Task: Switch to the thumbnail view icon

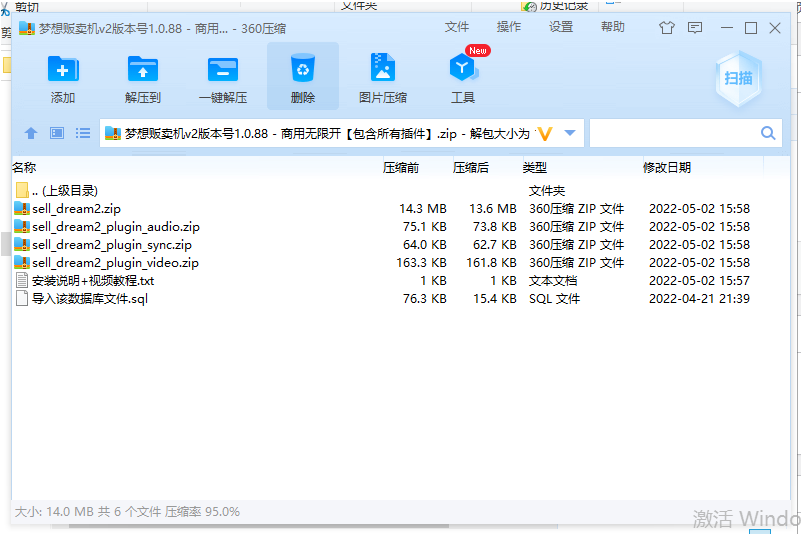Action: click(57, 133)
